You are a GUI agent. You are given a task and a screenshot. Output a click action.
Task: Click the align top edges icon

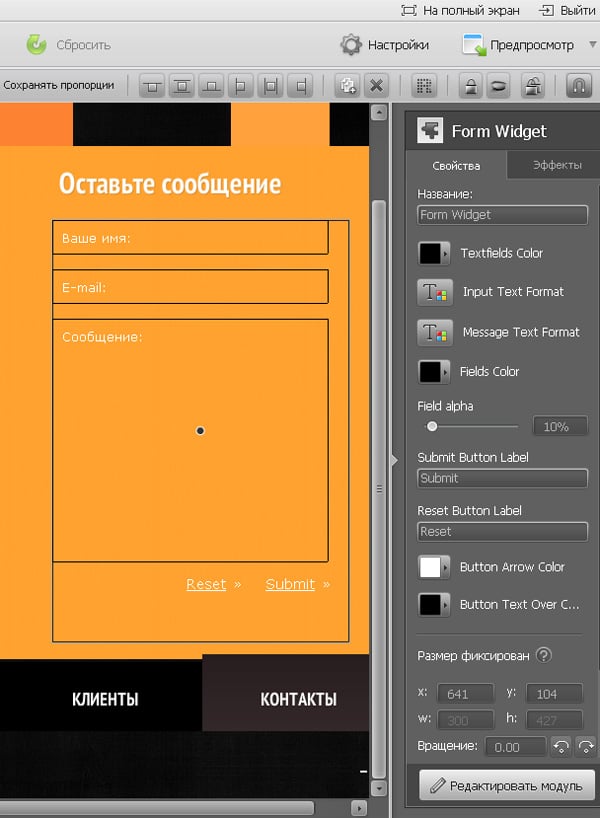152,85
